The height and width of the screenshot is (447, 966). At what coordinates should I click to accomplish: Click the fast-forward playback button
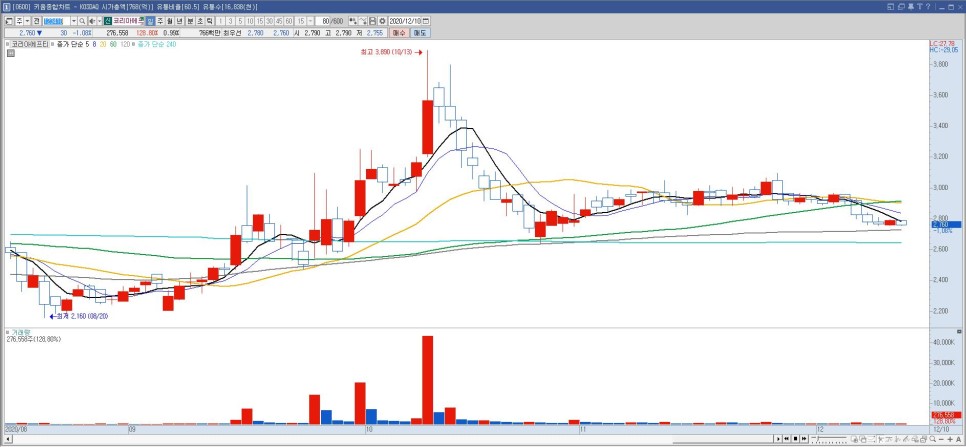pyautogui.click(x=804, y=438)
